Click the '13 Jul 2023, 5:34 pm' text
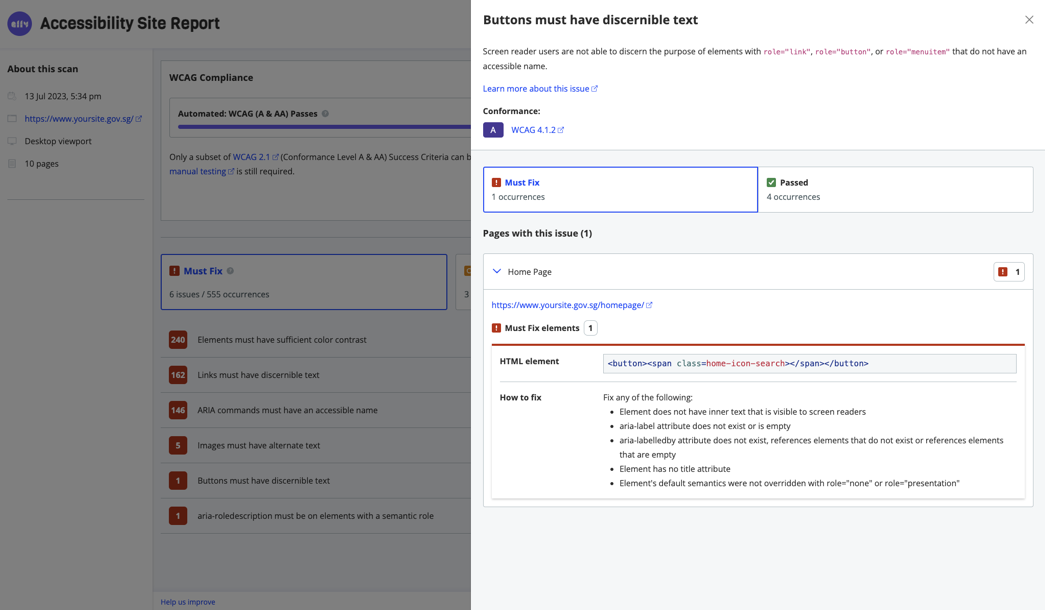 coord(63,96)
